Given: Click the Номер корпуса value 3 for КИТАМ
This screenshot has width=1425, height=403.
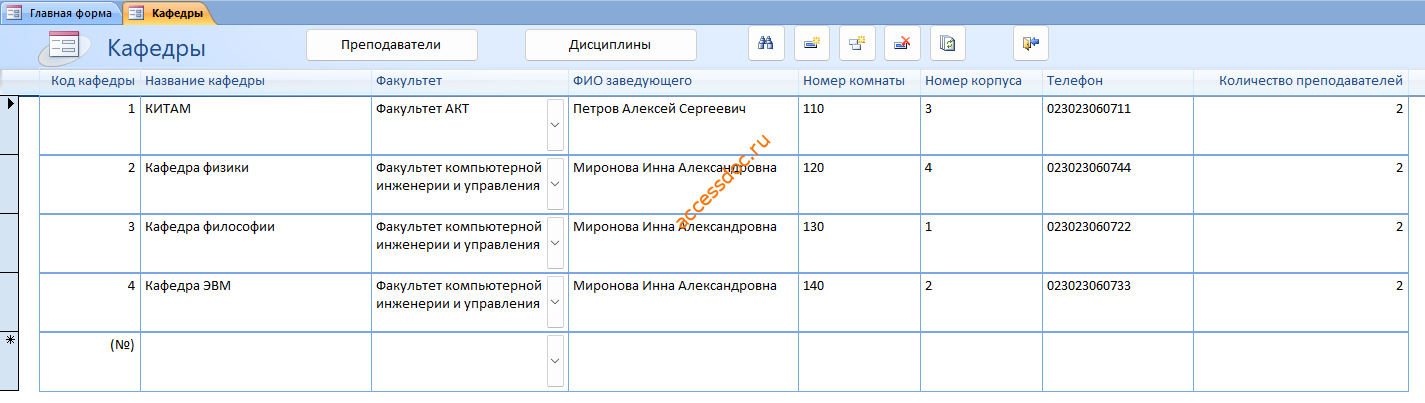Looking at the screenshot, I should click(981, 125).
